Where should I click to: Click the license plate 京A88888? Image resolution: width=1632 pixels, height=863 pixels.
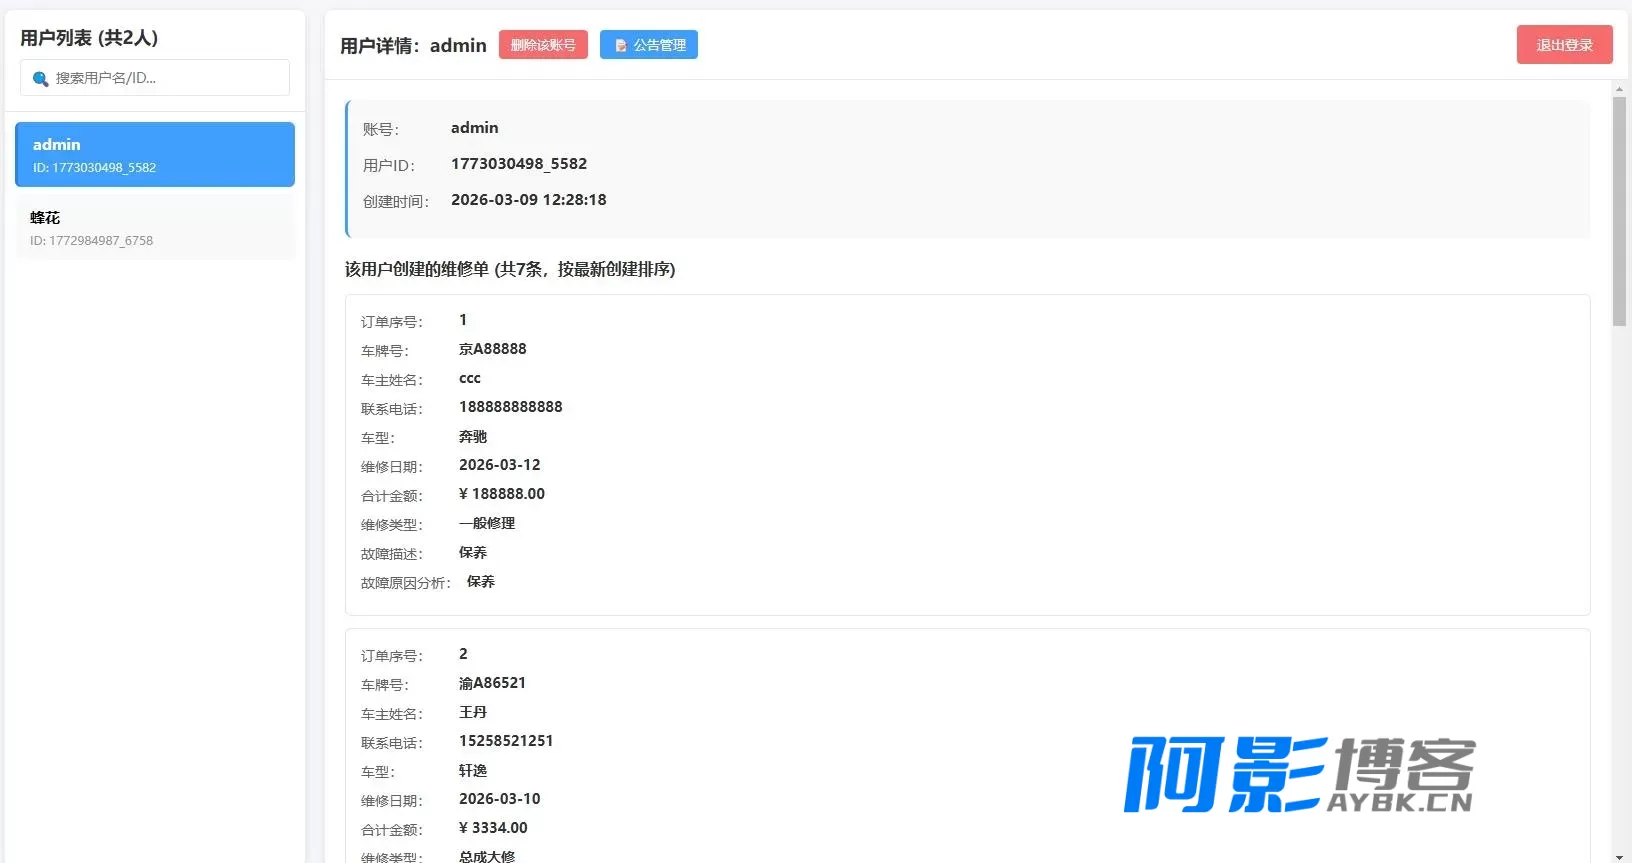(x=493, y=349)
